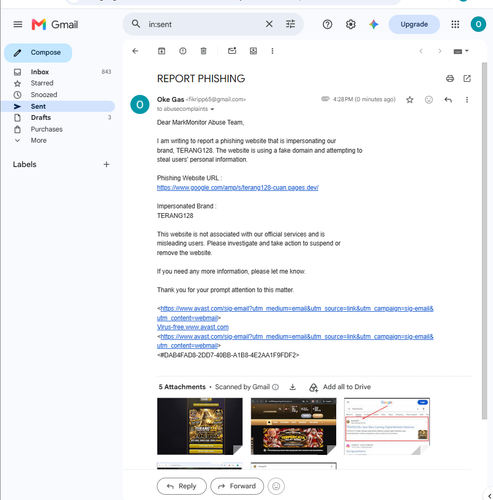Add emoji reaction beside Forward
The width and height of the screenshot is (493, 500).
(x=276, y=486)
